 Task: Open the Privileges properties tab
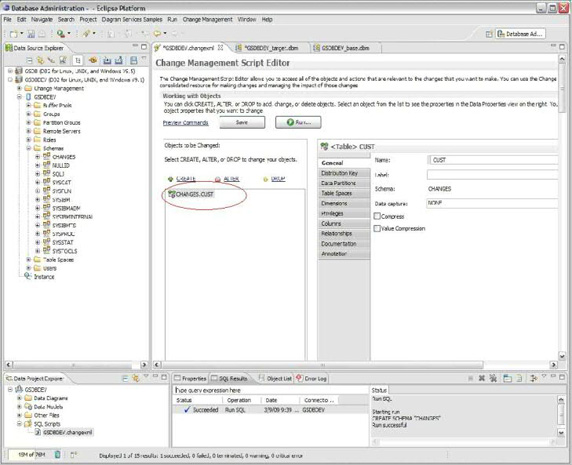344,213
